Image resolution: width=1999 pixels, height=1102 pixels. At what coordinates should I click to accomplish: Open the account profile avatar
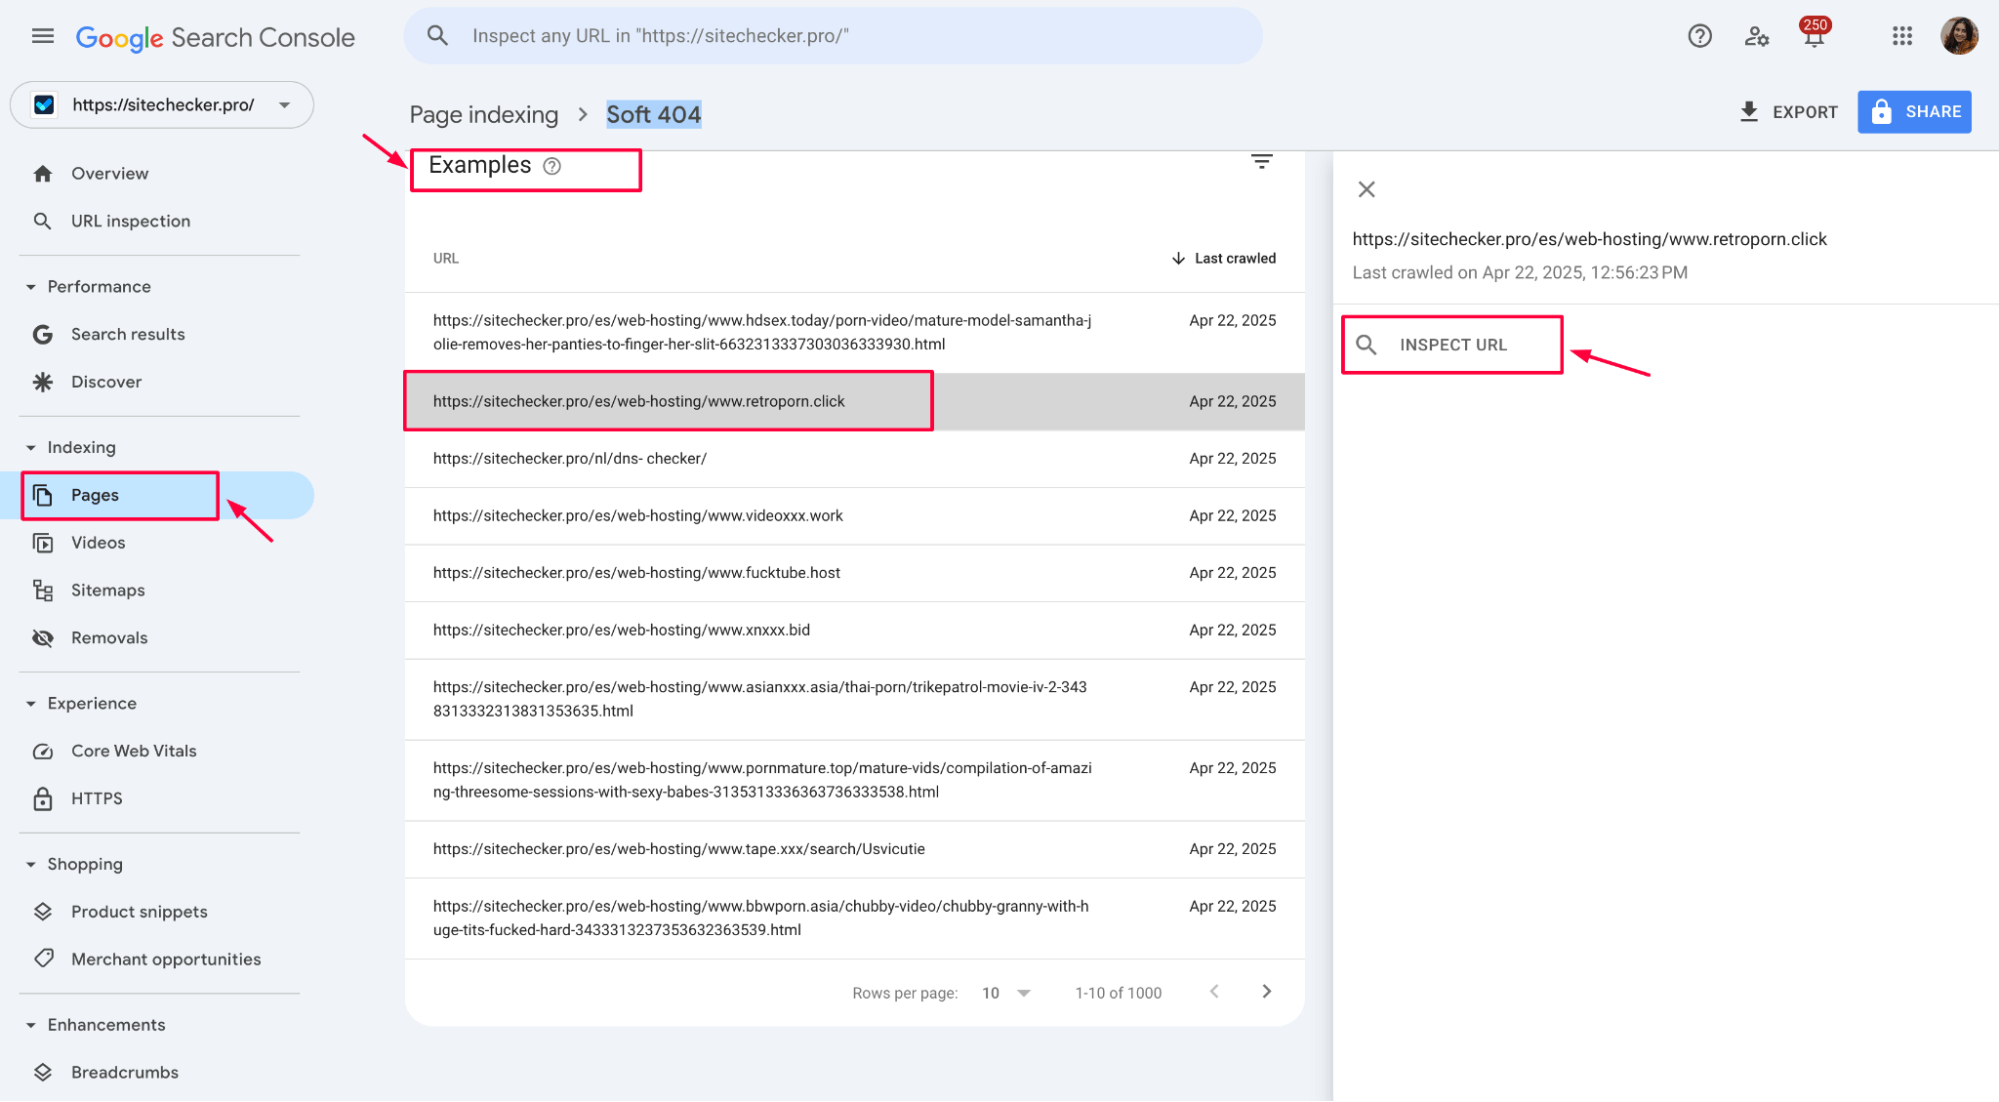(1959, 37)
